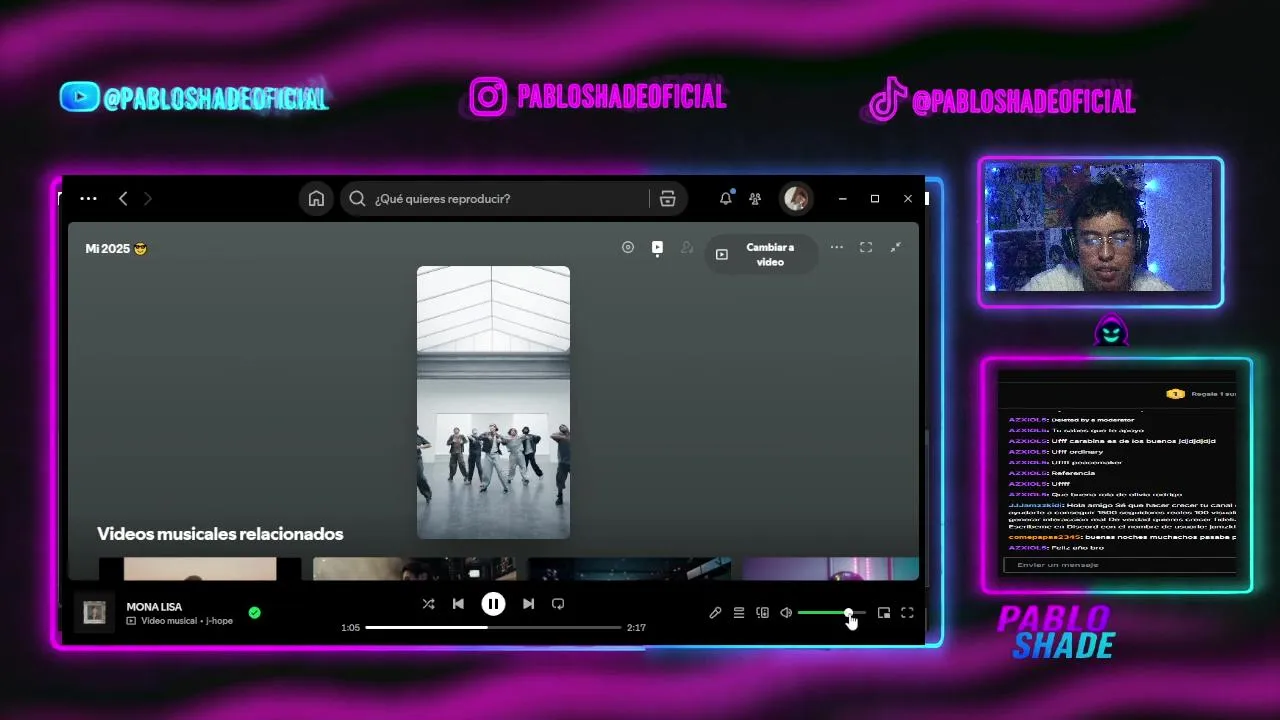Maximize the Spotify window
Viewport: 1280px width, 720px height.
[x=875, y=199]
